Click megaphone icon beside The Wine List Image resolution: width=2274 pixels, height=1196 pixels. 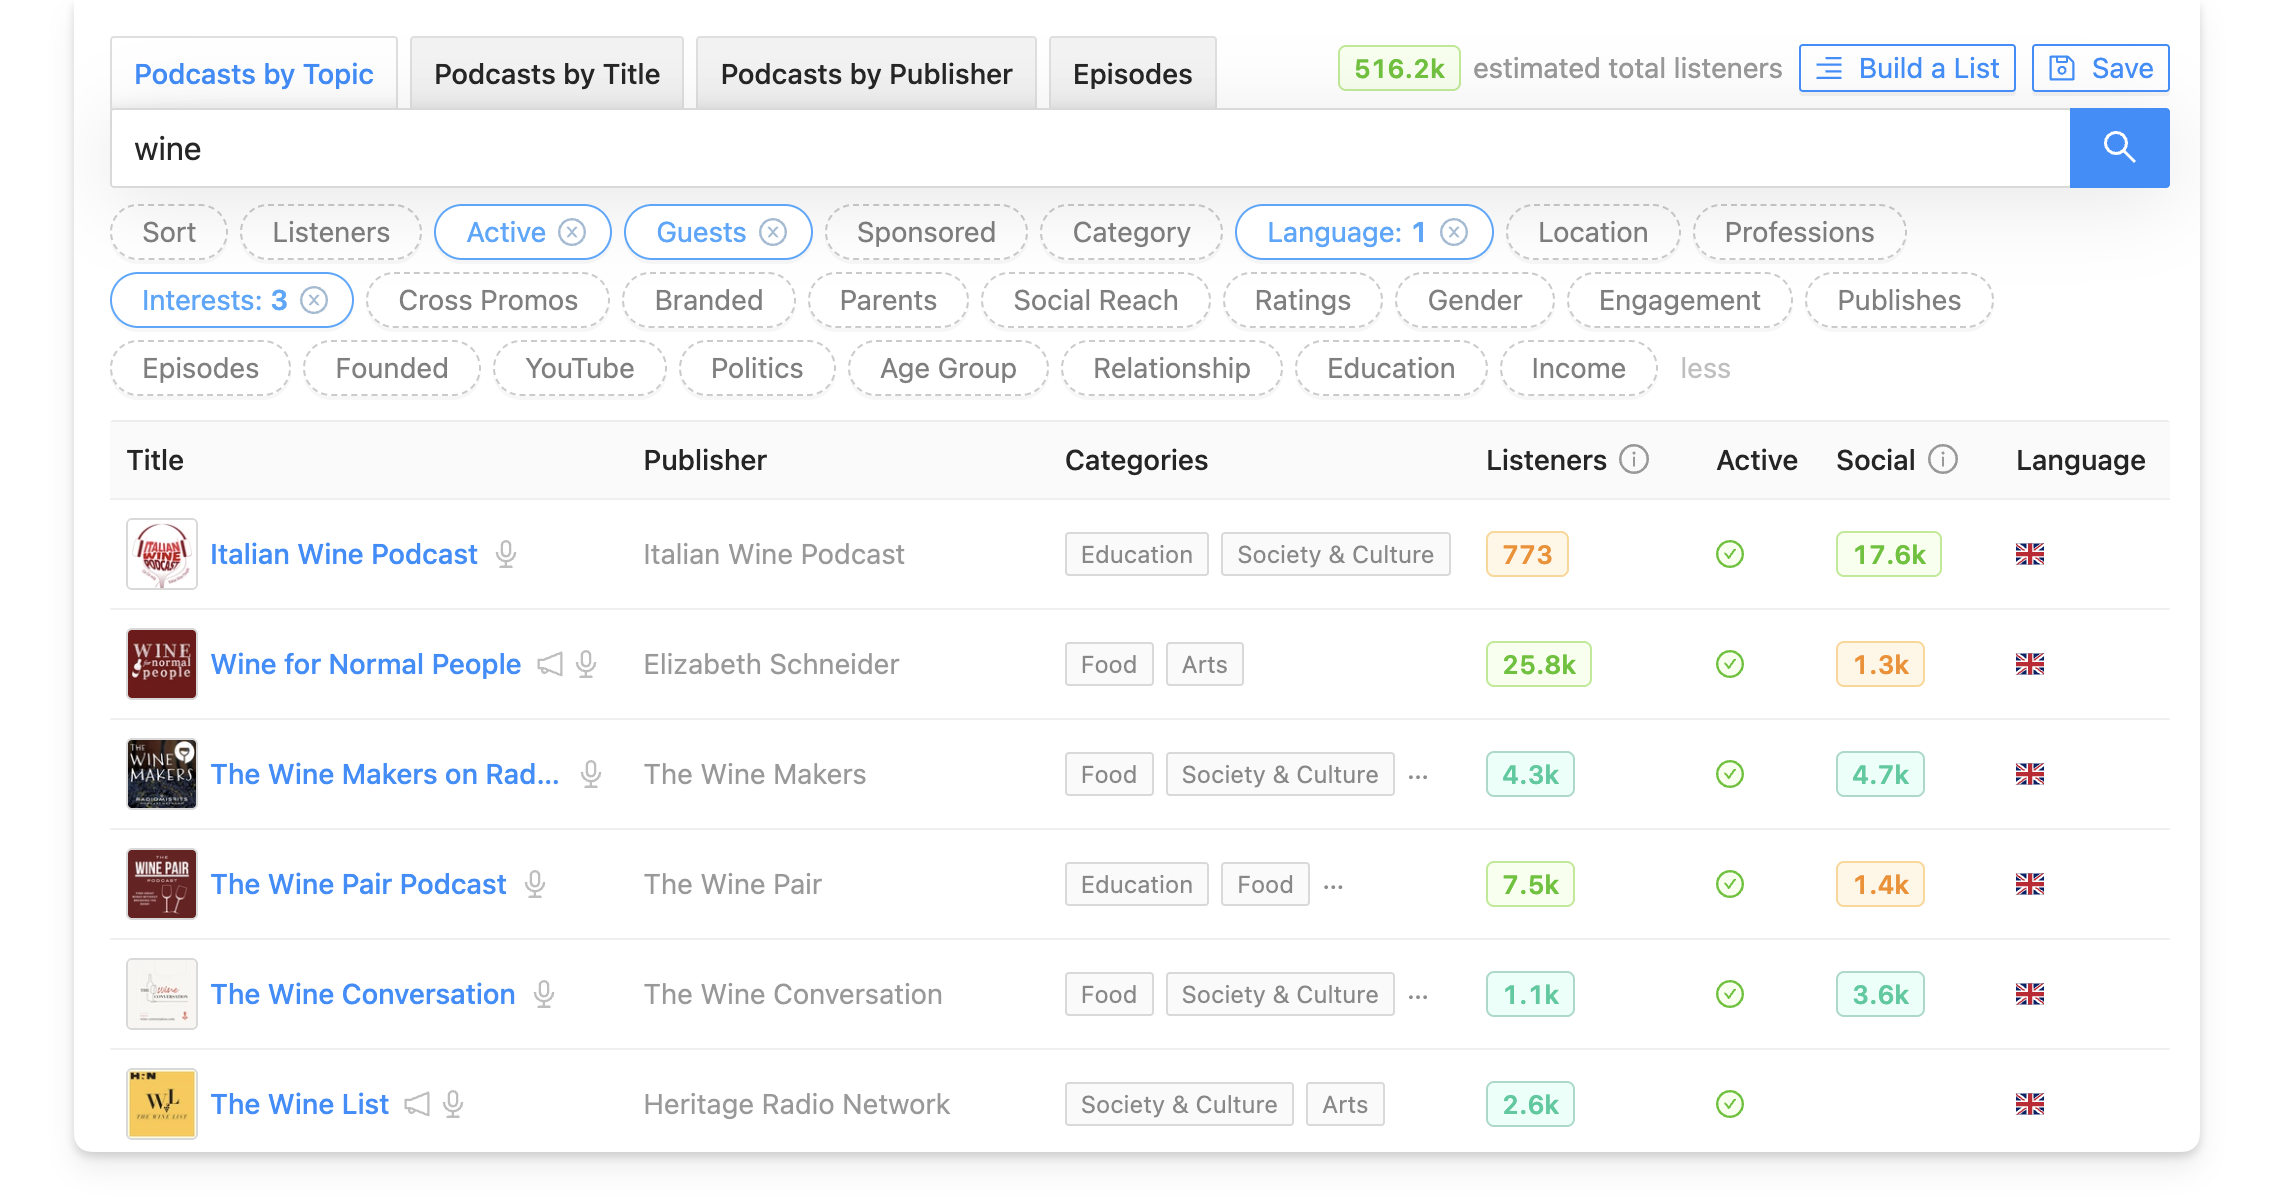point(417,1104)
